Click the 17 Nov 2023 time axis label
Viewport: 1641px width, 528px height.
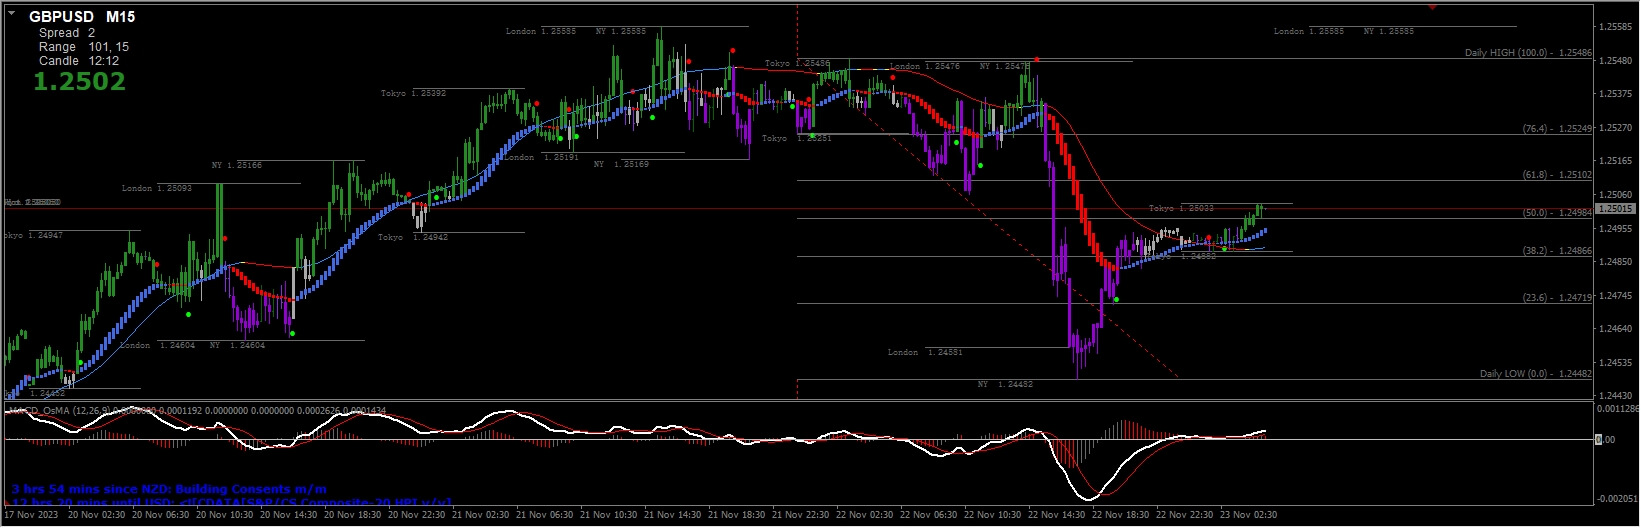(29, 515)
